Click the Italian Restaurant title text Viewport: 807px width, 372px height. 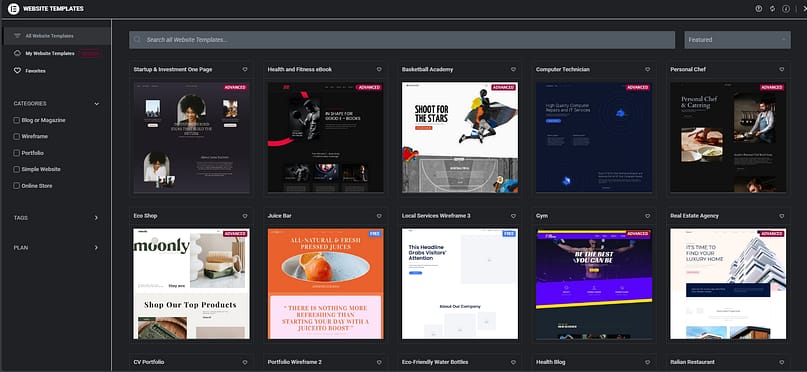pyautogui.click(x=692, y=362)
